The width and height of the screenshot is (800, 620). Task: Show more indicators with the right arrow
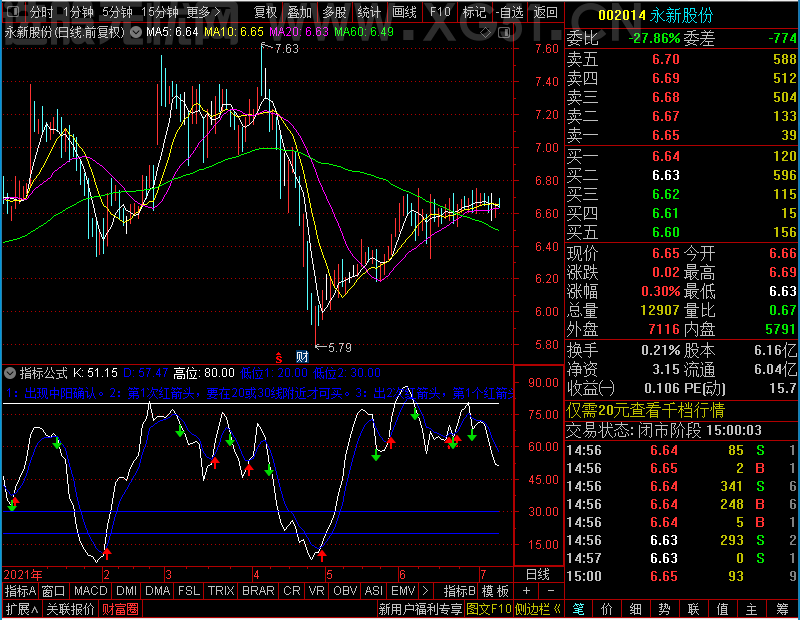pyautogui.click(x=426, y=591)
